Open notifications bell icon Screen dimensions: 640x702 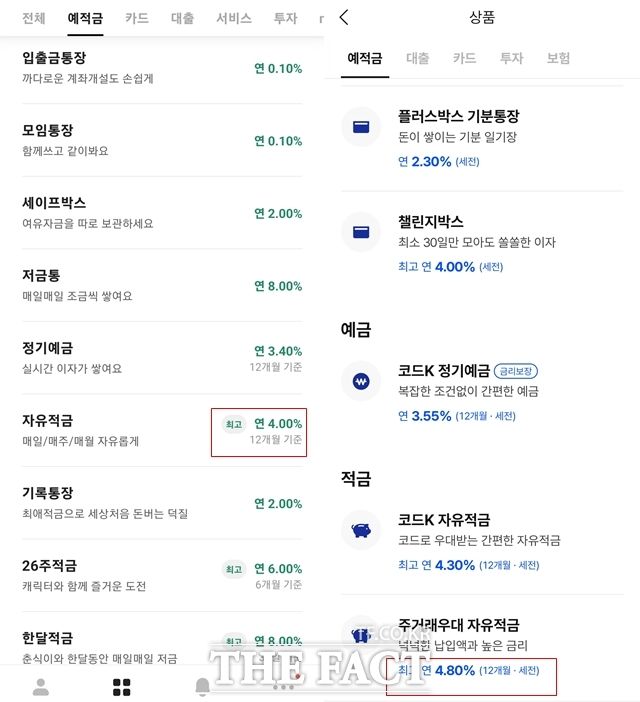pos(202,687)
